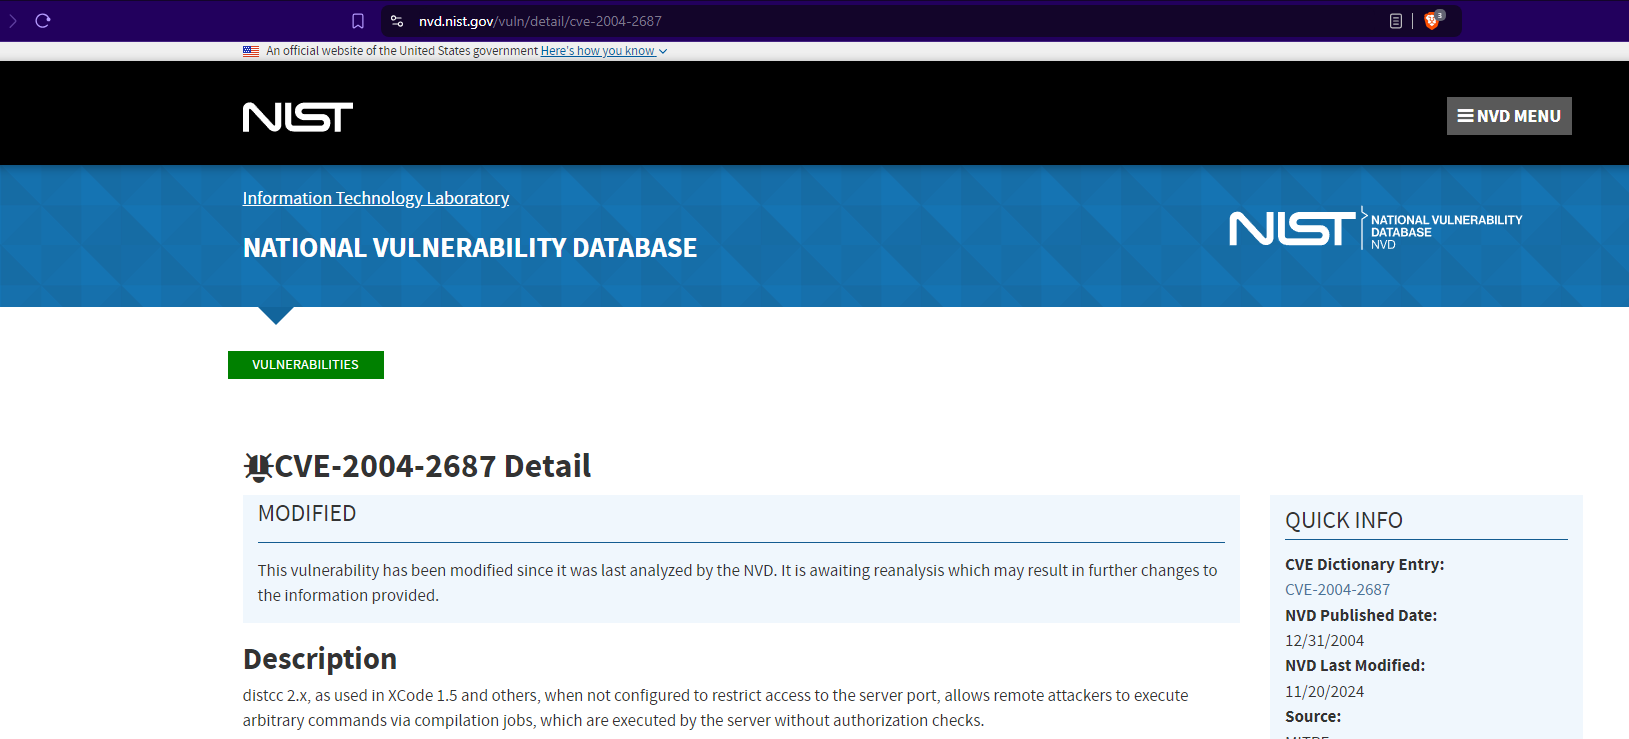Bookmark this page using the bookmark icon
The image size is (1629, 739).
(358, 21)
